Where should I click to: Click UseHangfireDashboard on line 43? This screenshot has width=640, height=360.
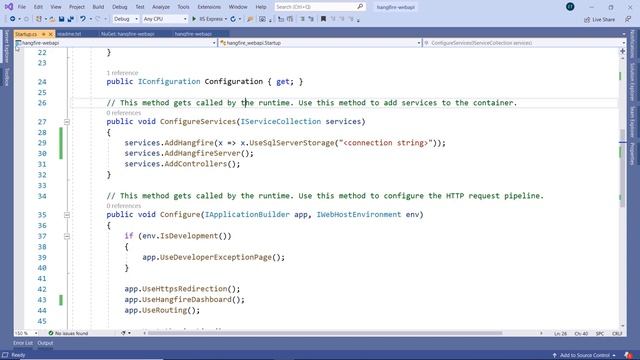[x=187, y=300]
